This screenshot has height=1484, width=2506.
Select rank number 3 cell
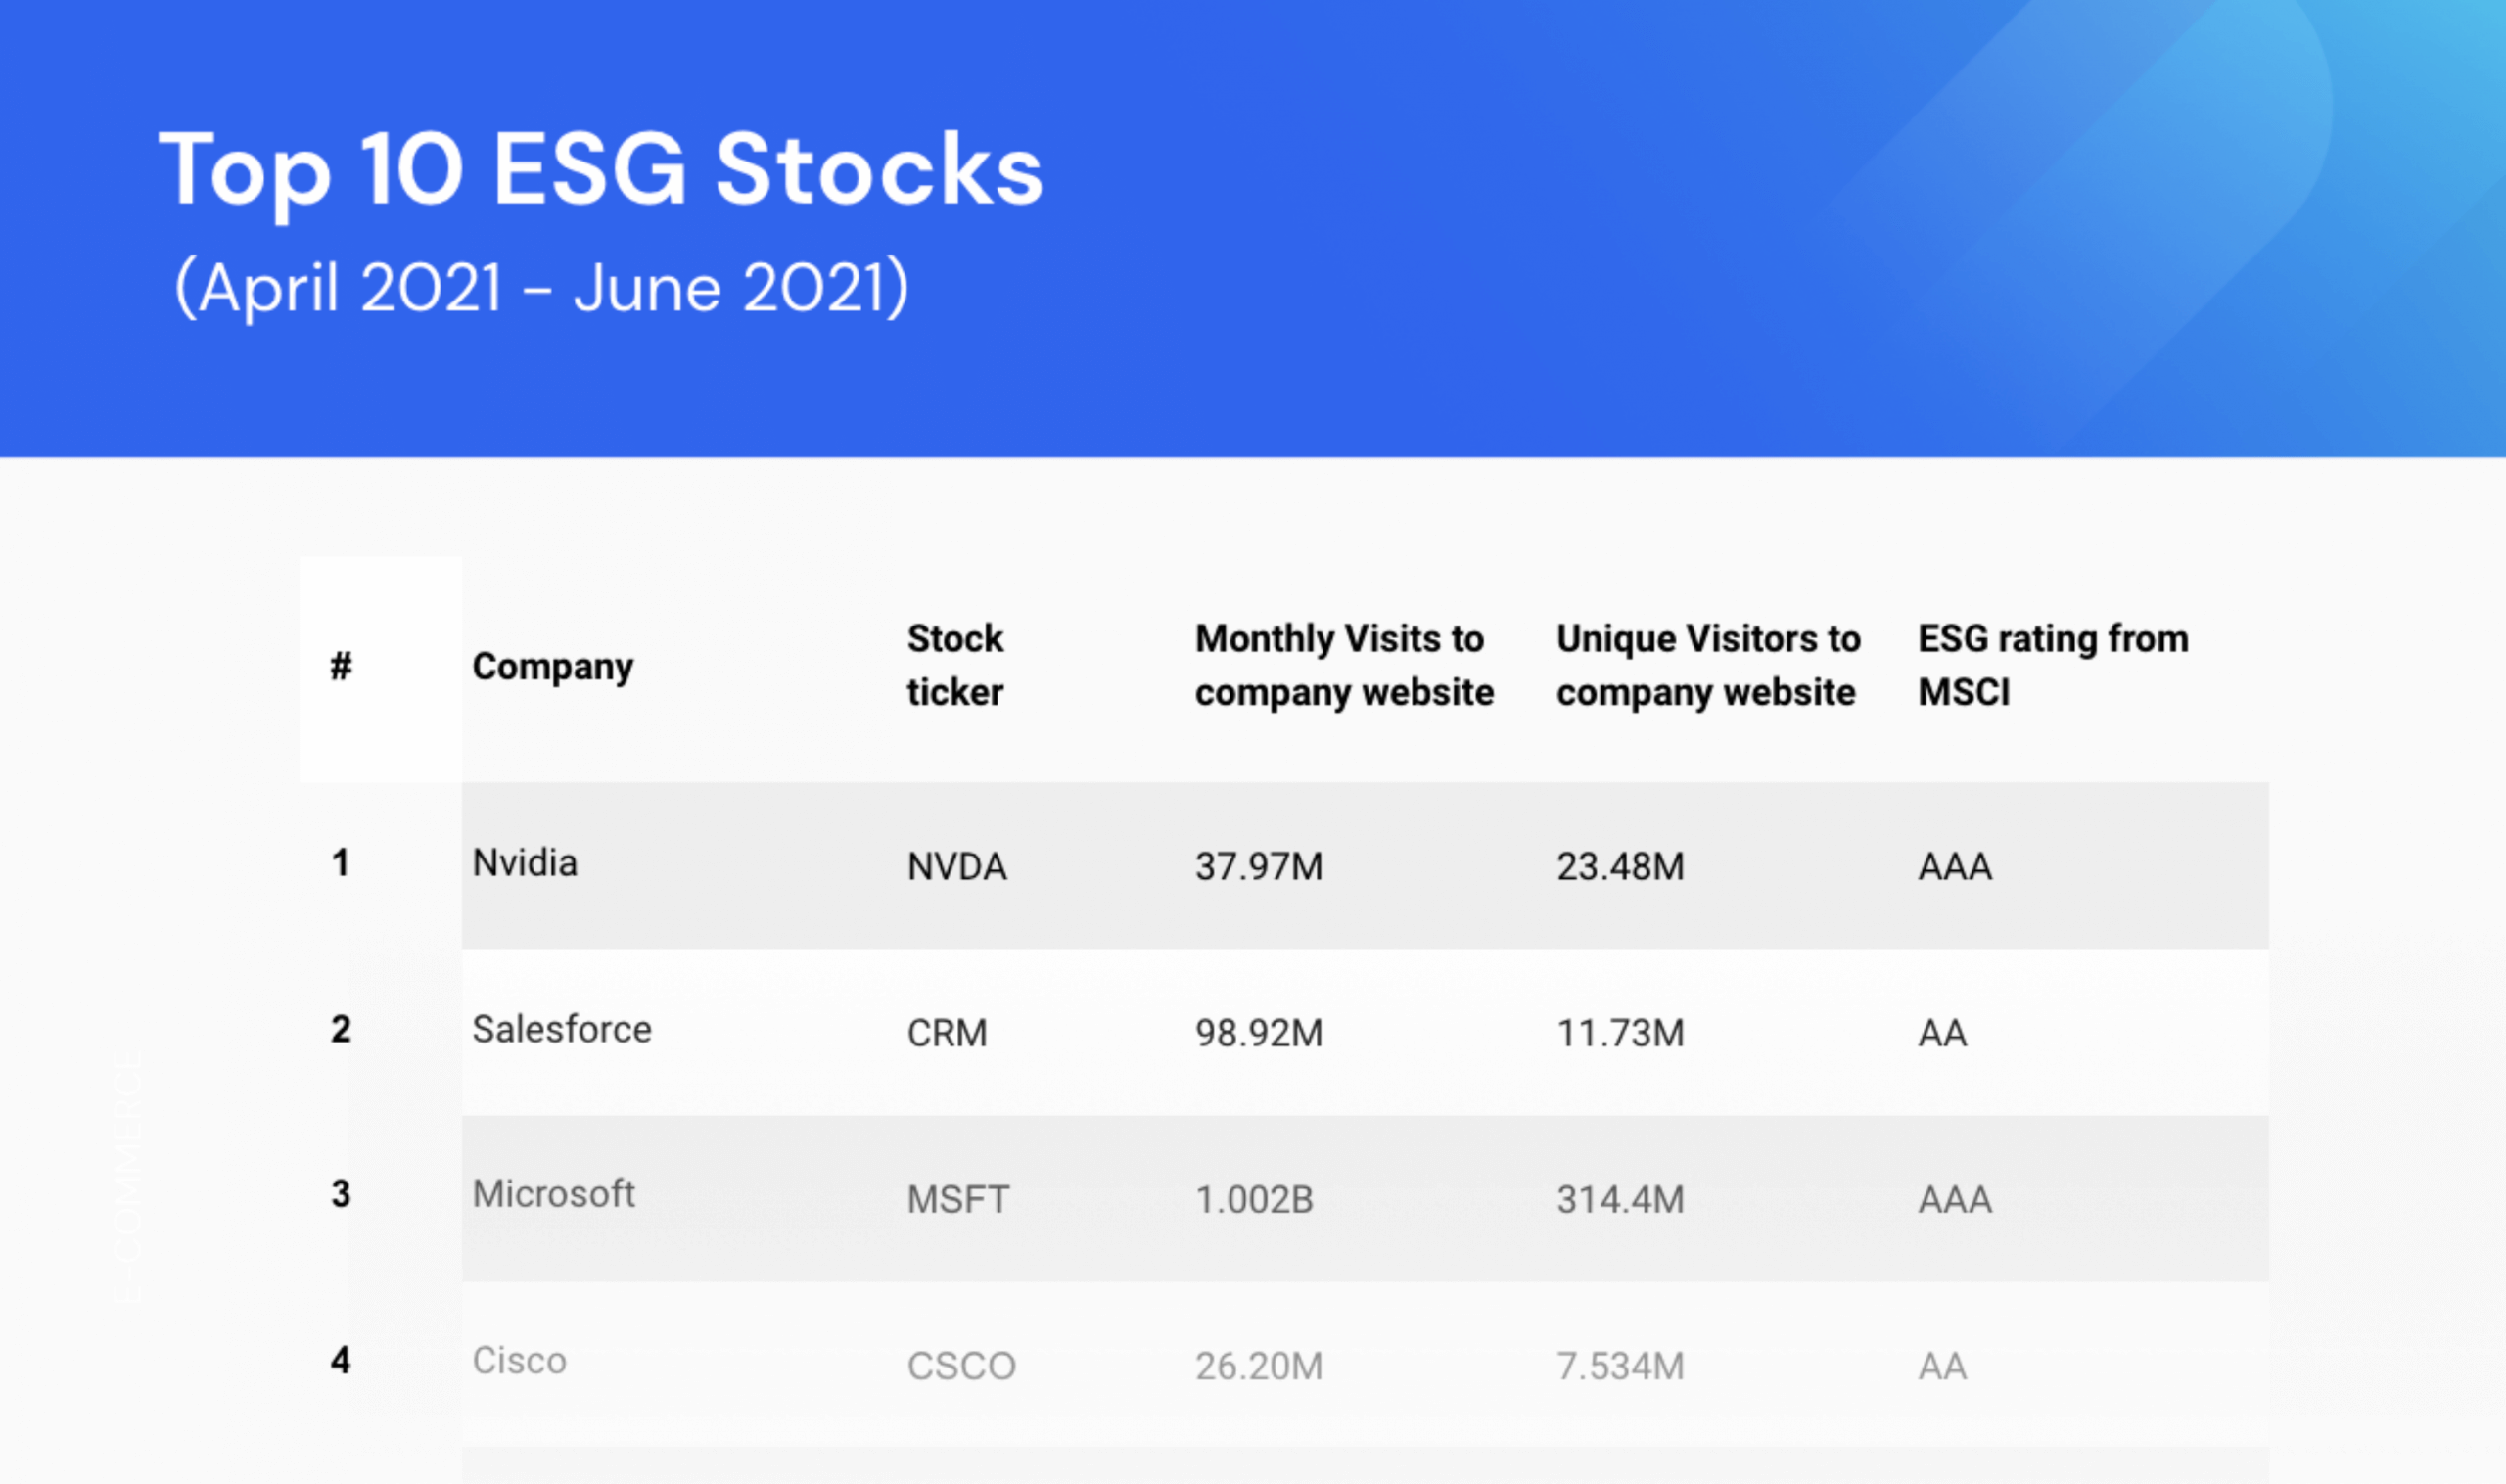point(341,1194)
